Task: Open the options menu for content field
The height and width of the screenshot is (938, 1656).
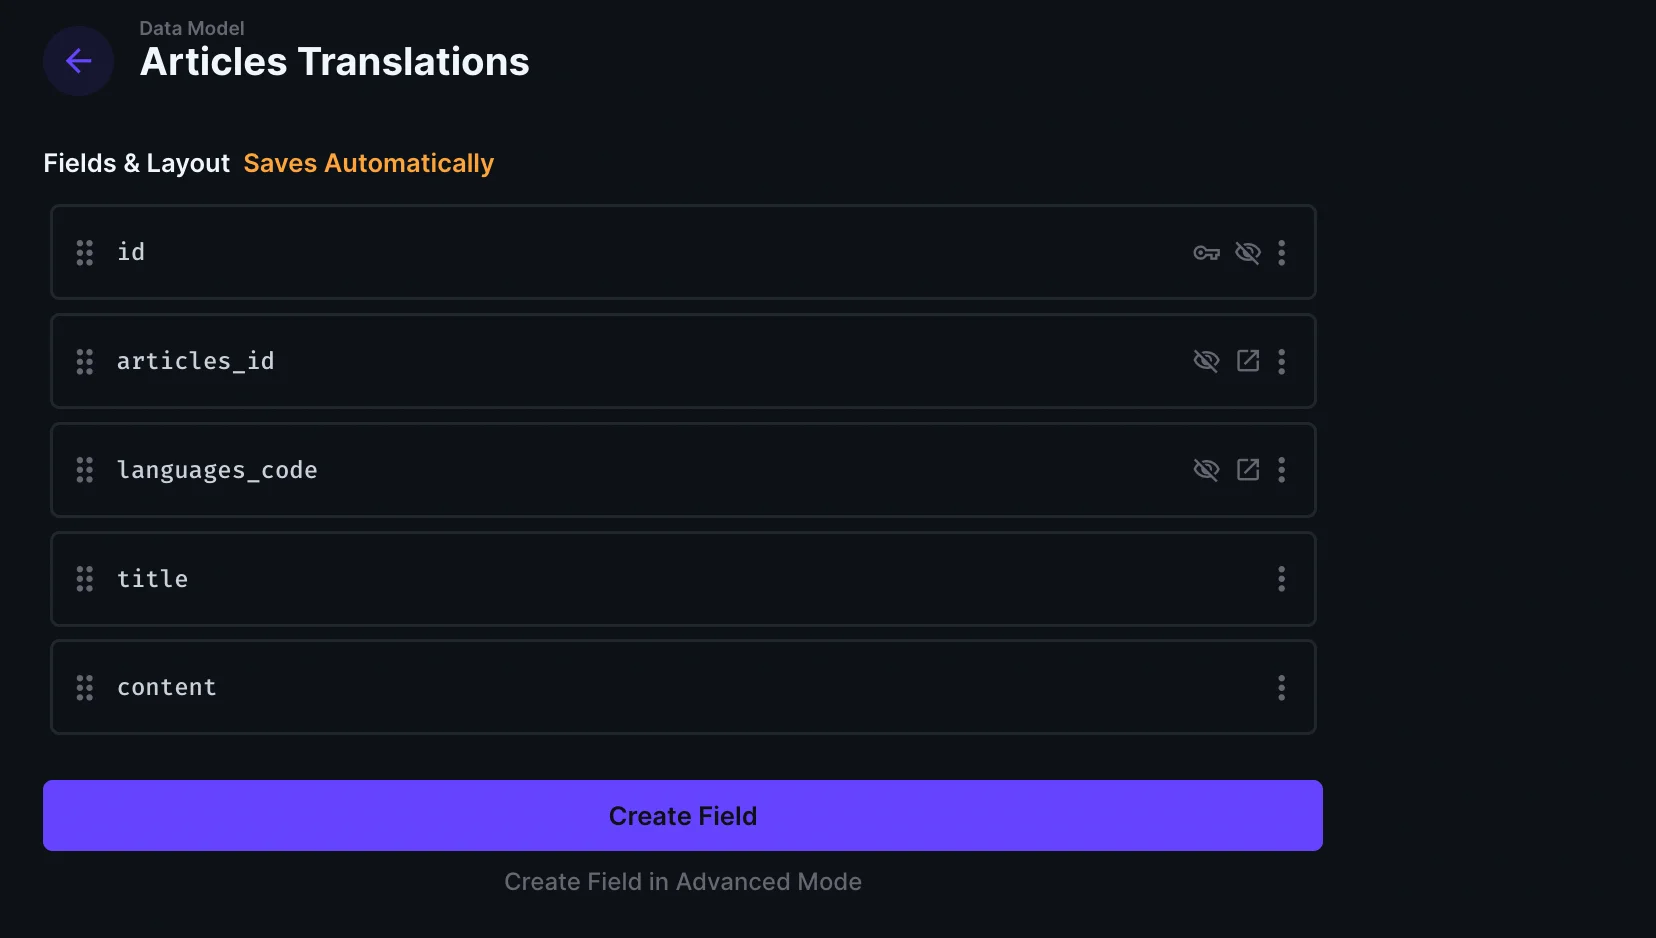Action: click(1281, 688)
